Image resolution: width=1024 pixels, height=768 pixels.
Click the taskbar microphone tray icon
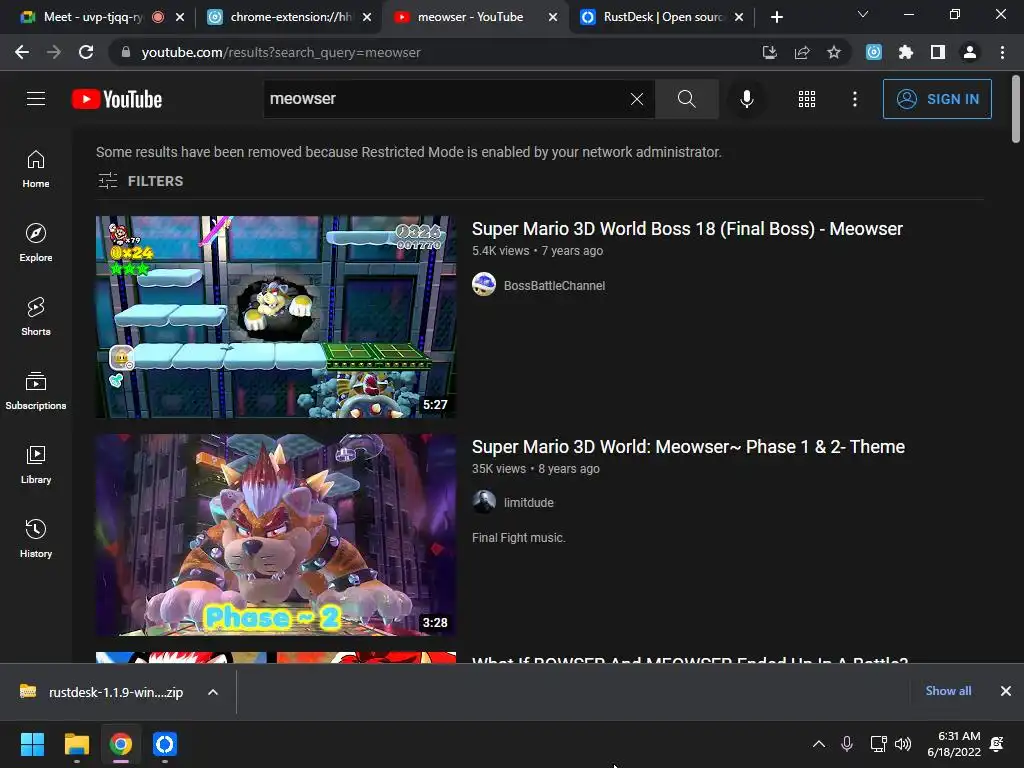tap(847, 744)
